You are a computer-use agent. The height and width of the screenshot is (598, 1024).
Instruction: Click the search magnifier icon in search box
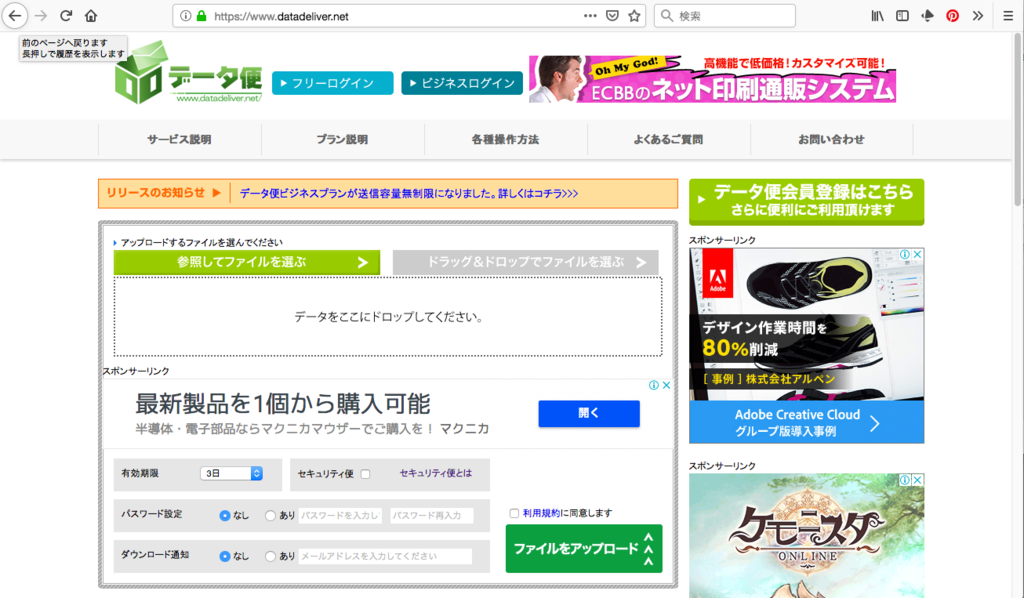point(667,16)
